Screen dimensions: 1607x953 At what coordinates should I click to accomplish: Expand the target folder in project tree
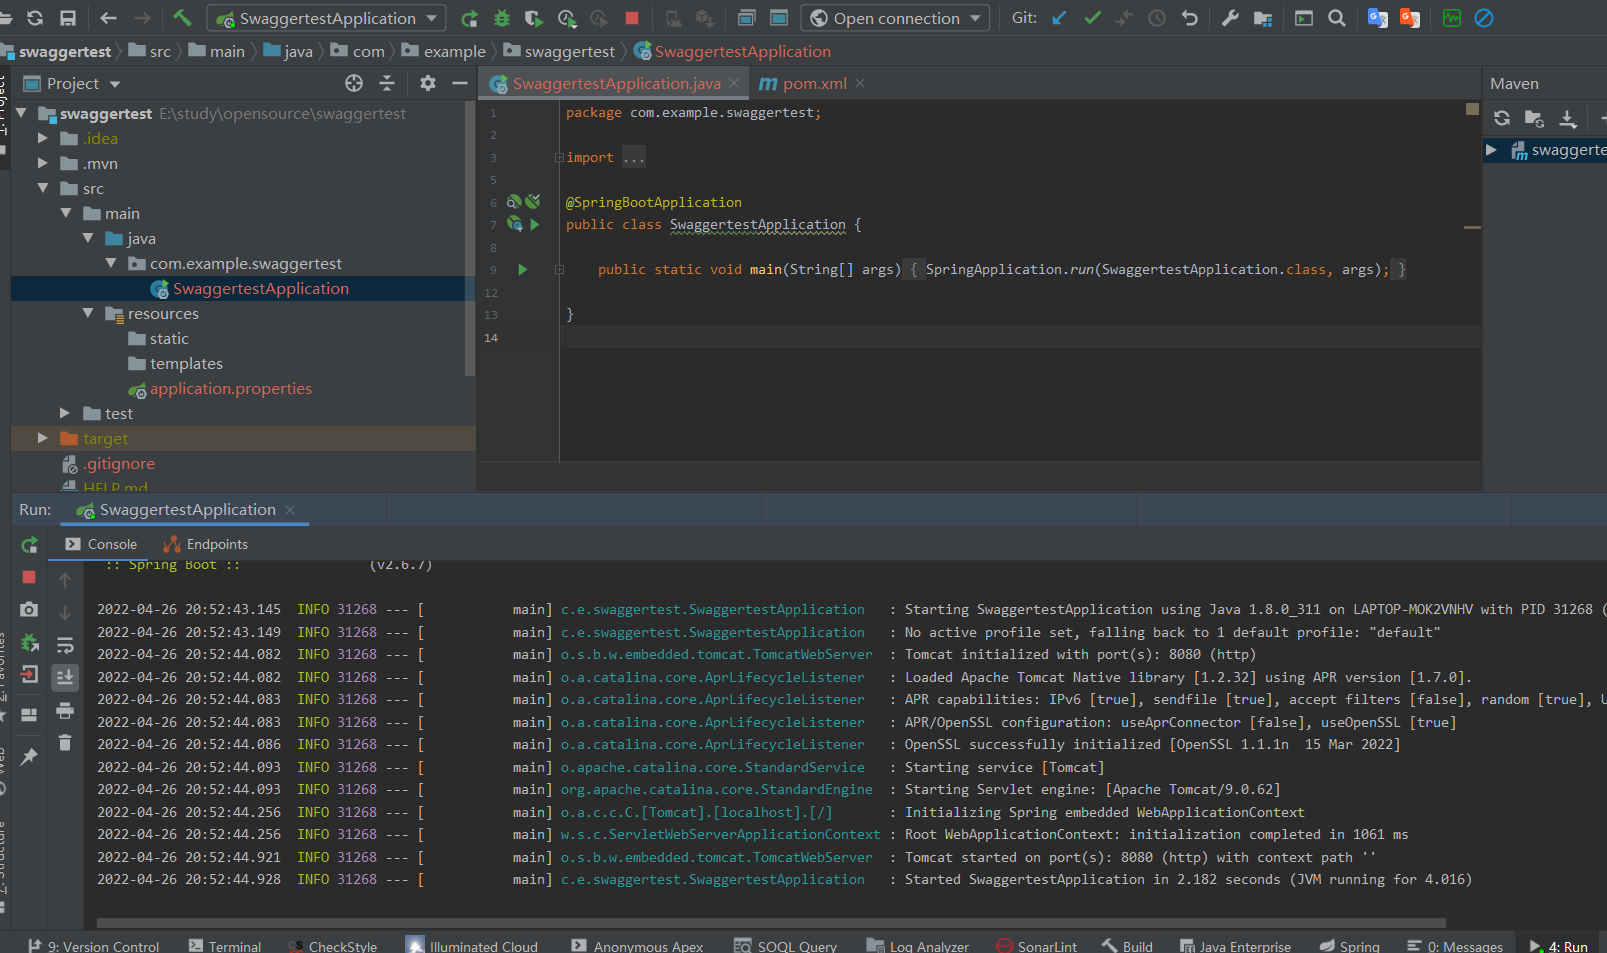click(42, 438)
